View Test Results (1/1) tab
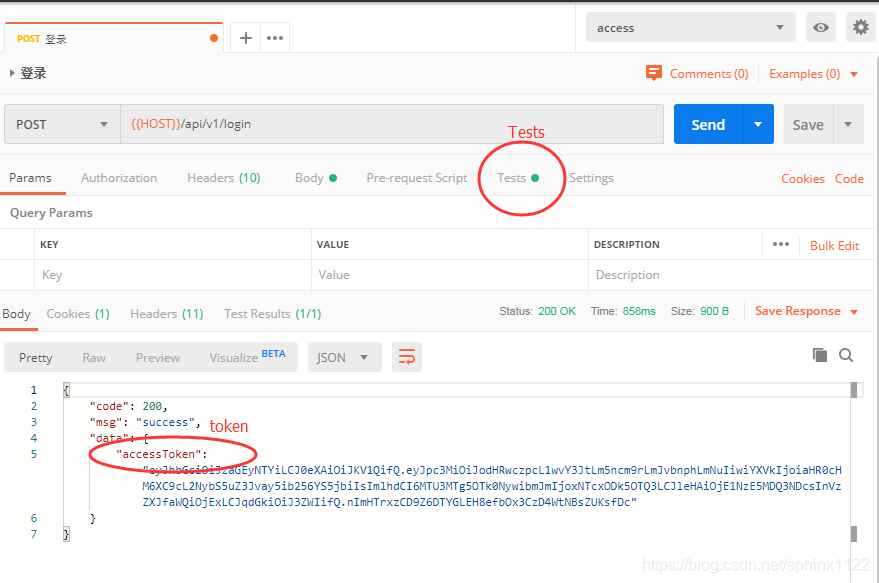This screenshot has width=879, height=583. (272, 314)
